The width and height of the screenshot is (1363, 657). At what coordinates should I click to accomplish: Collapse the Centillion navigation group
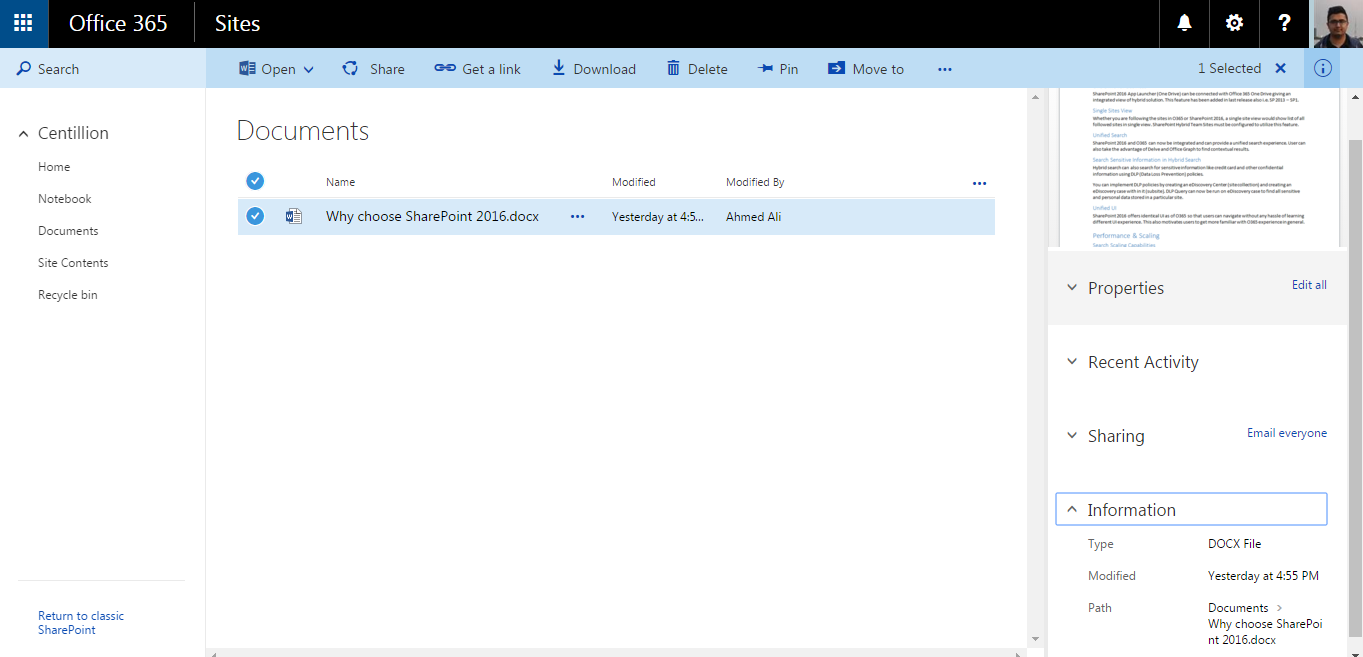(24, 134)
